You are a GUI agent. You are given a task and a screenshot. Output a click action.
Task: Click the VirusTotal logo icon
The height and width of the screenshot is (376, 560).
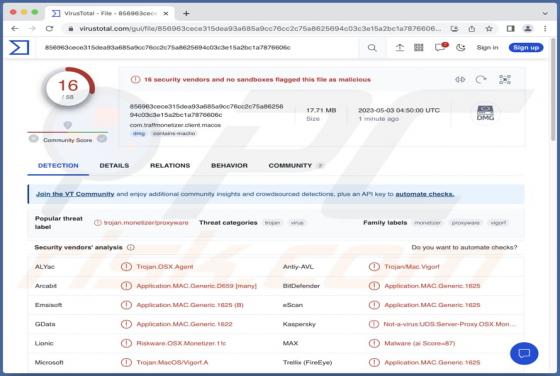19,47
